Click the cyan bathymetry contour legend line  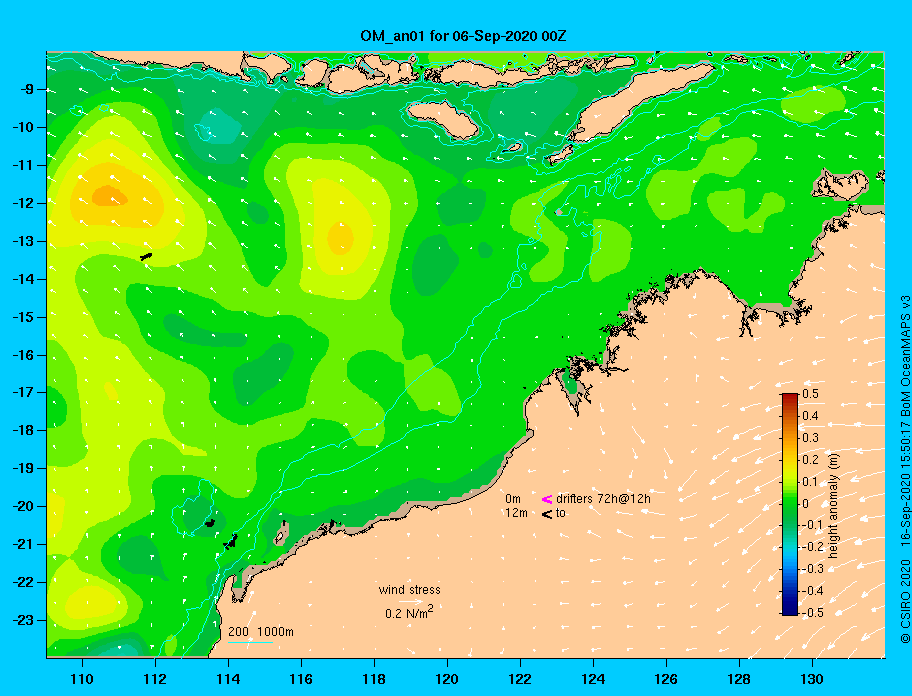coord(250,642)
